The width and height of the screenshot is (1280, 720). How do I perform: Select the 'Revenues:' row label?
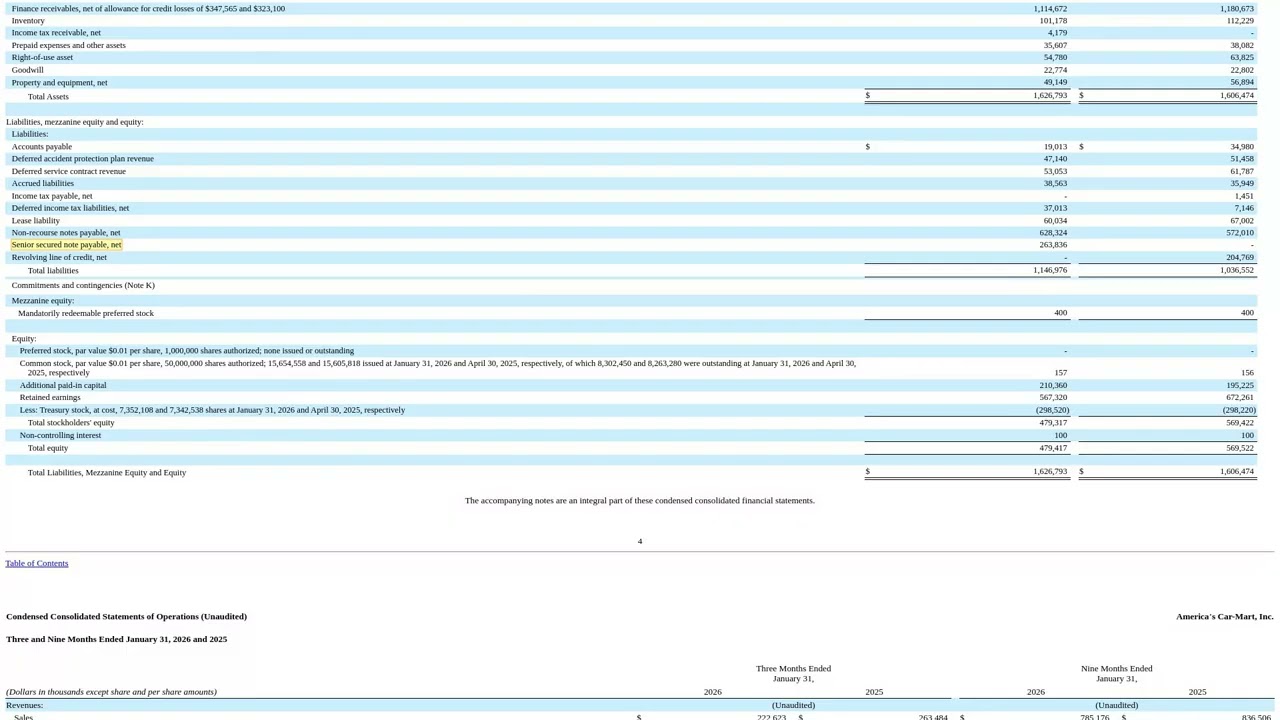point(24,706)
